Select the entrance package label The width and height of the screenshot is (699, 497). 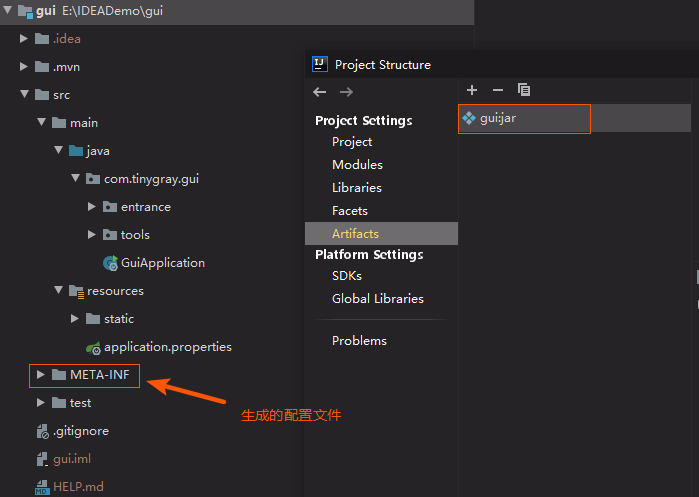point(146,207)
